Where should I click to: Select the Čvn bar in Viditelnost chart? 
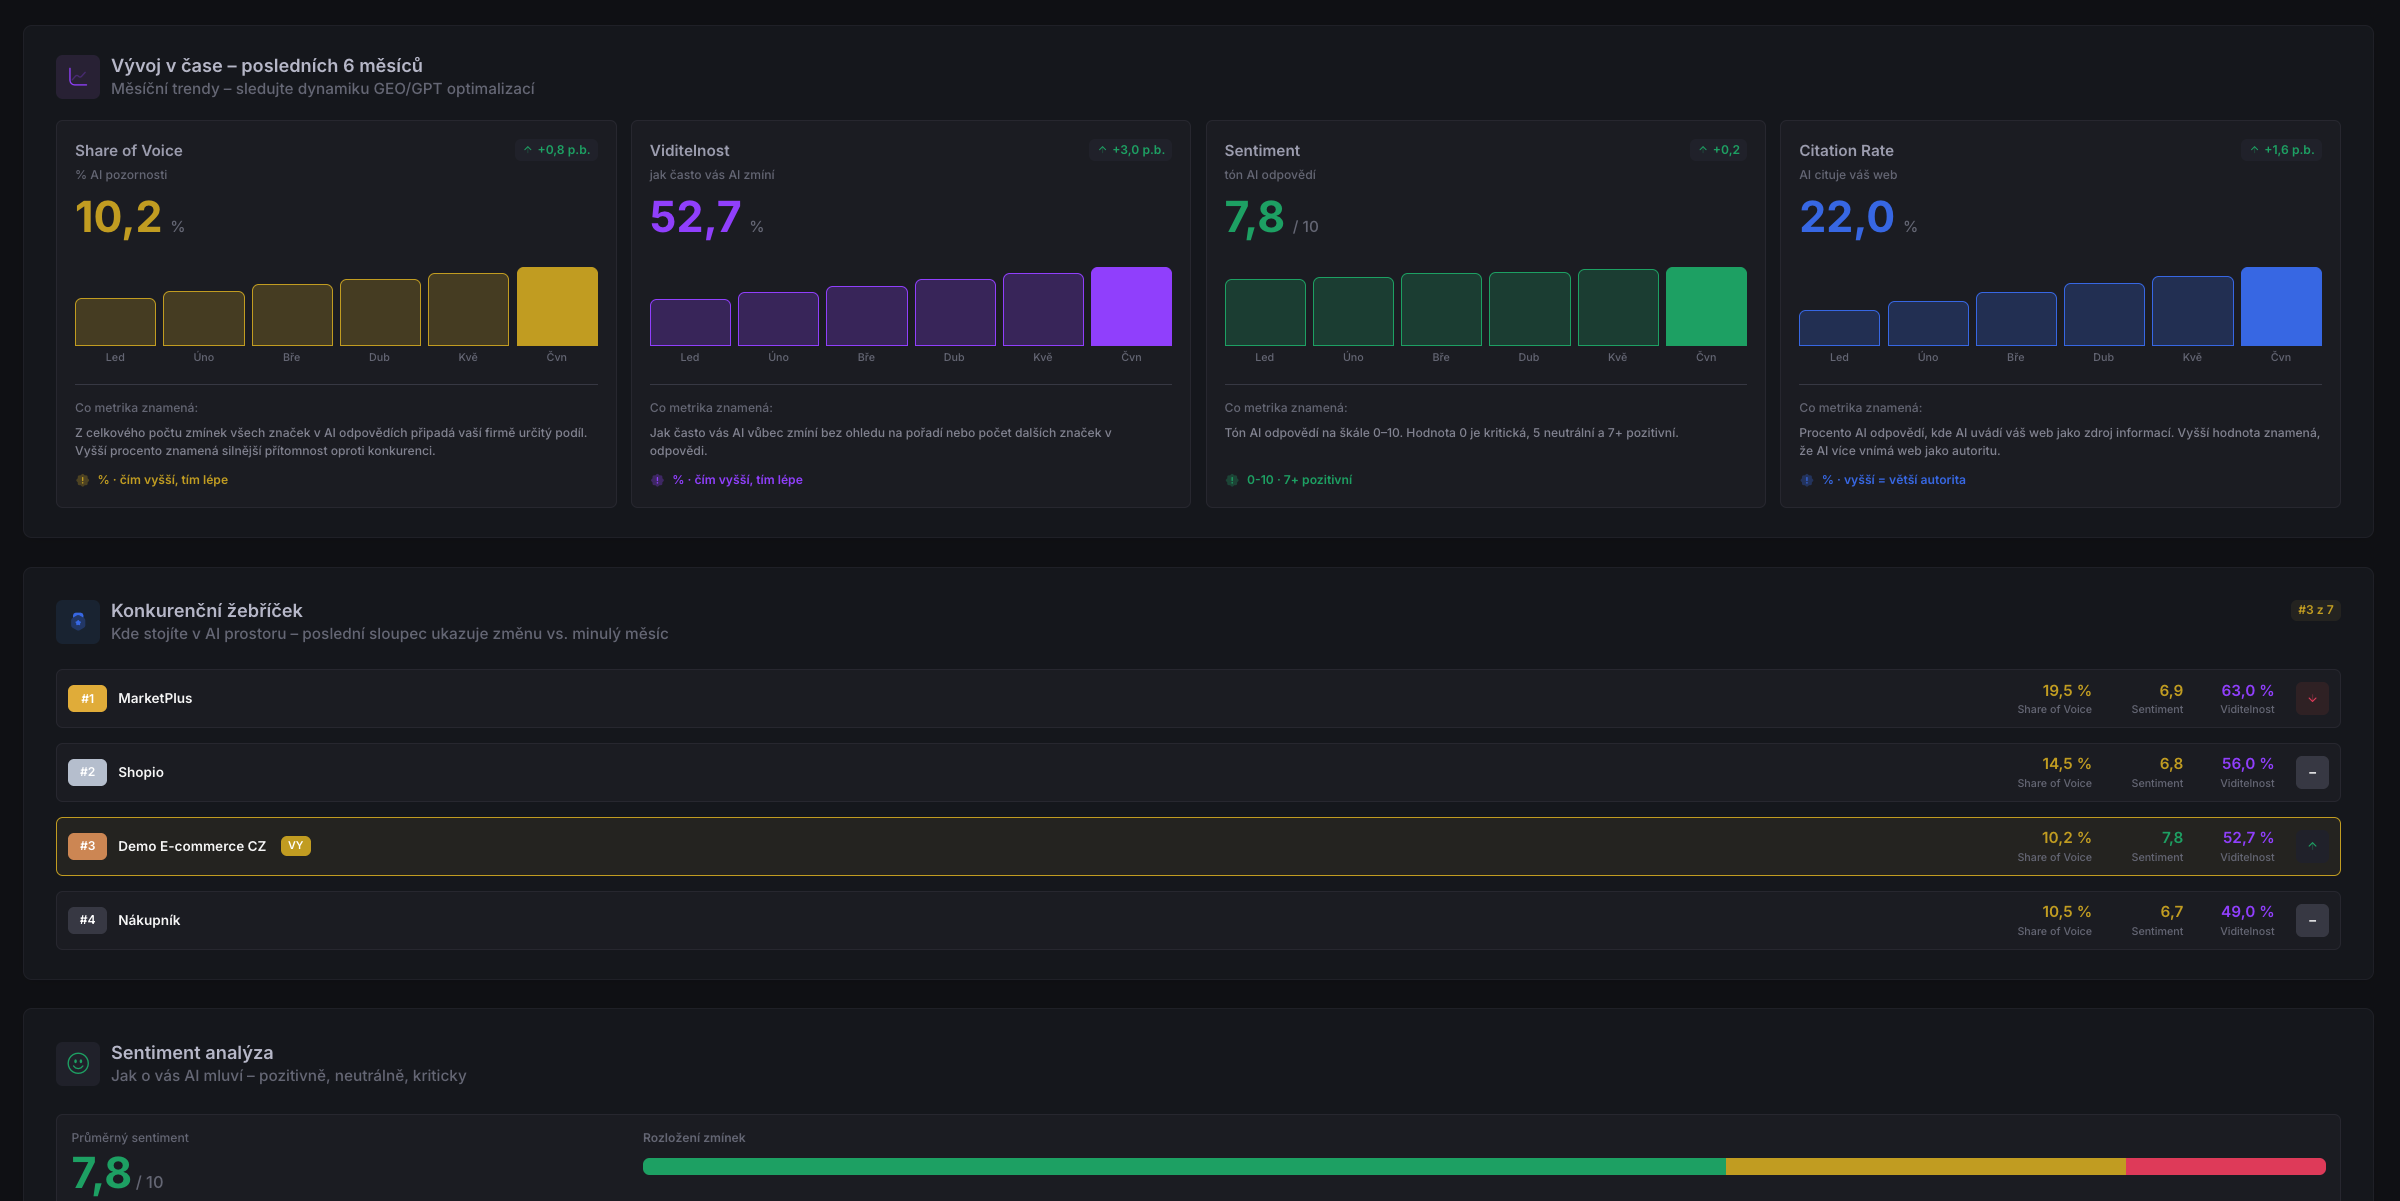click(x=1131, y=306)
